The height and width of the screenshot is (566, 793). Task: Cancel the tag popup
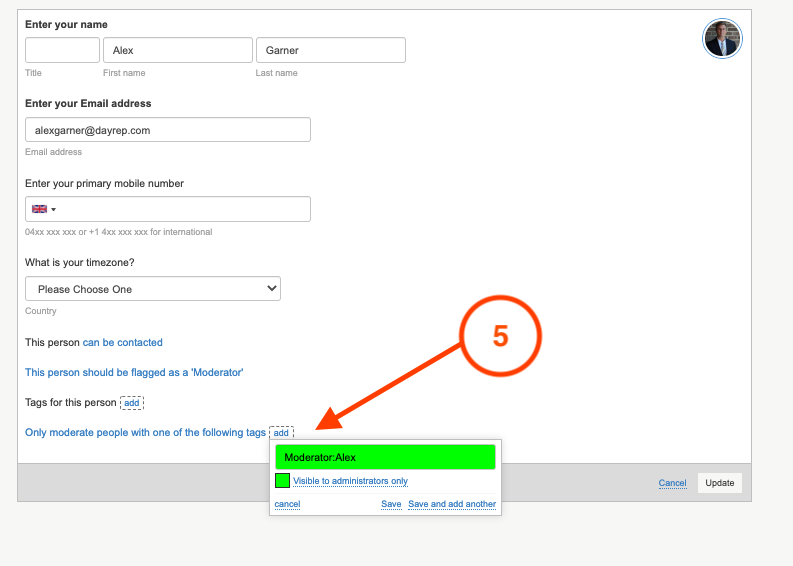click(x=287, y=504)
